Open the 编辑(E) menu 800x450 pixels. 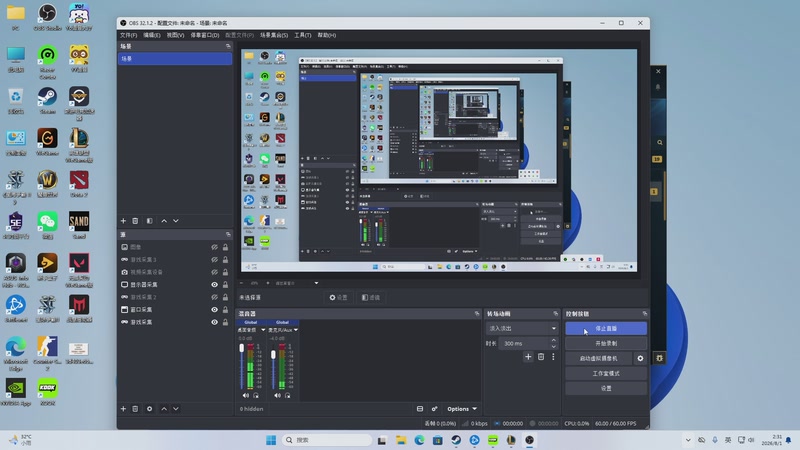click(152, 35)
